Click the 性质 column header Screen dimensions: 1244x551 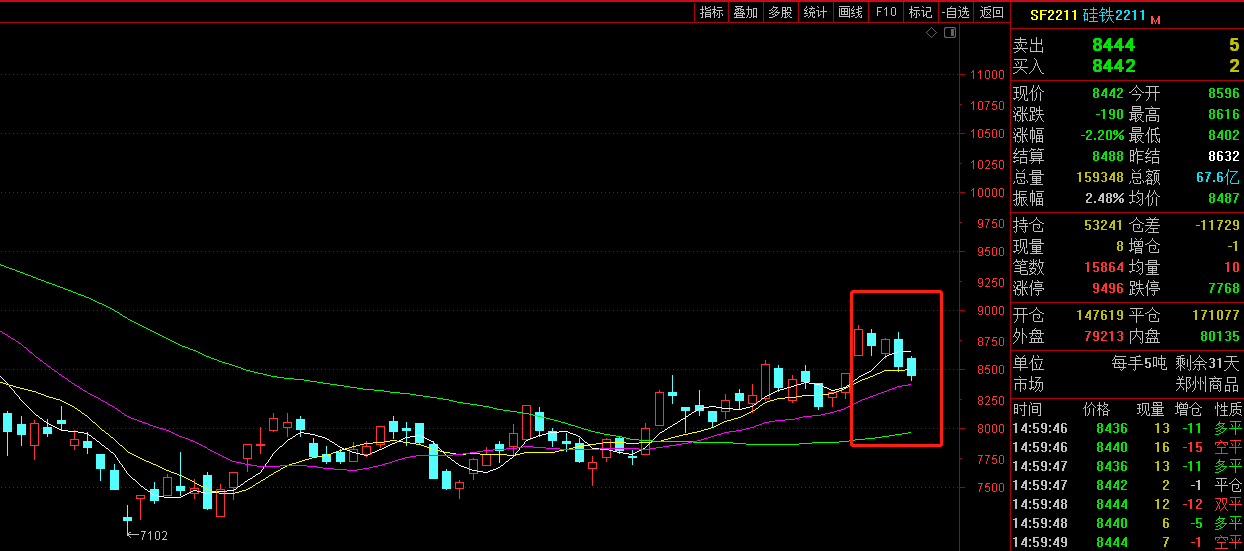tap(1228, 409)
